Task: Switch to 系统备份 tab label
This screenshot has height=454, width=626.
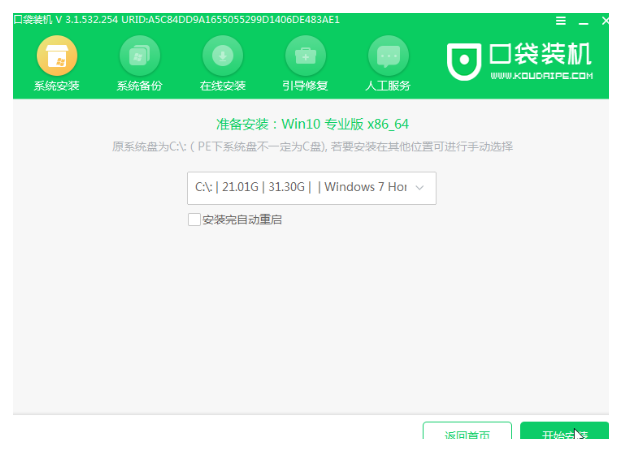Action: (140, 86)
